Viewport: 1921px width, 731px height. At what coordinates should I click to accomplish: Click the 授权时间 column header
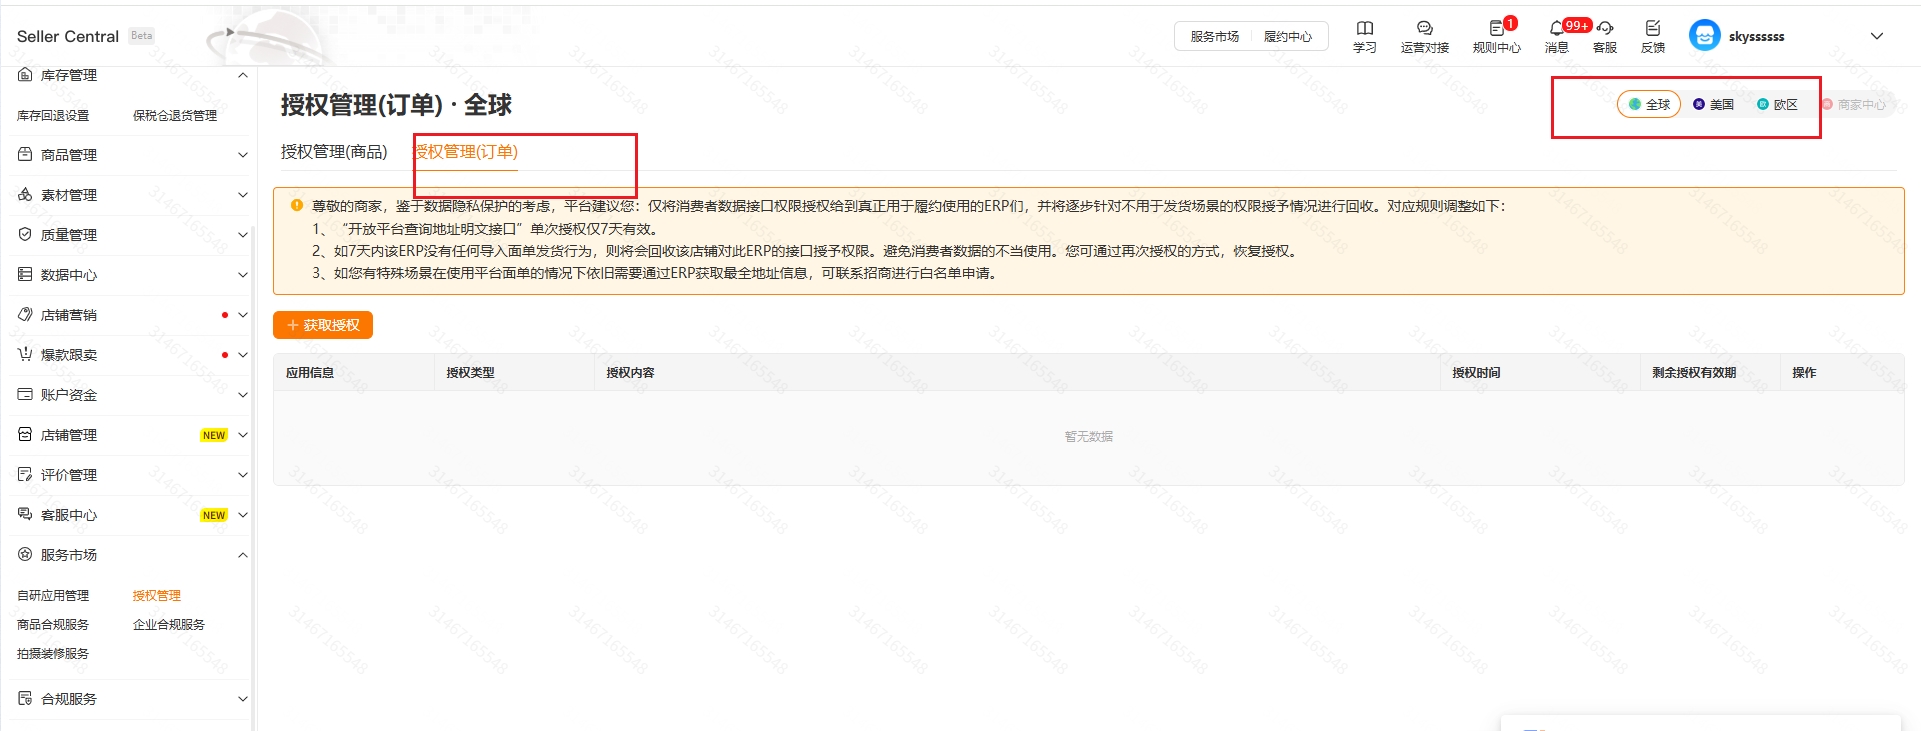(x=1476, y=373)
